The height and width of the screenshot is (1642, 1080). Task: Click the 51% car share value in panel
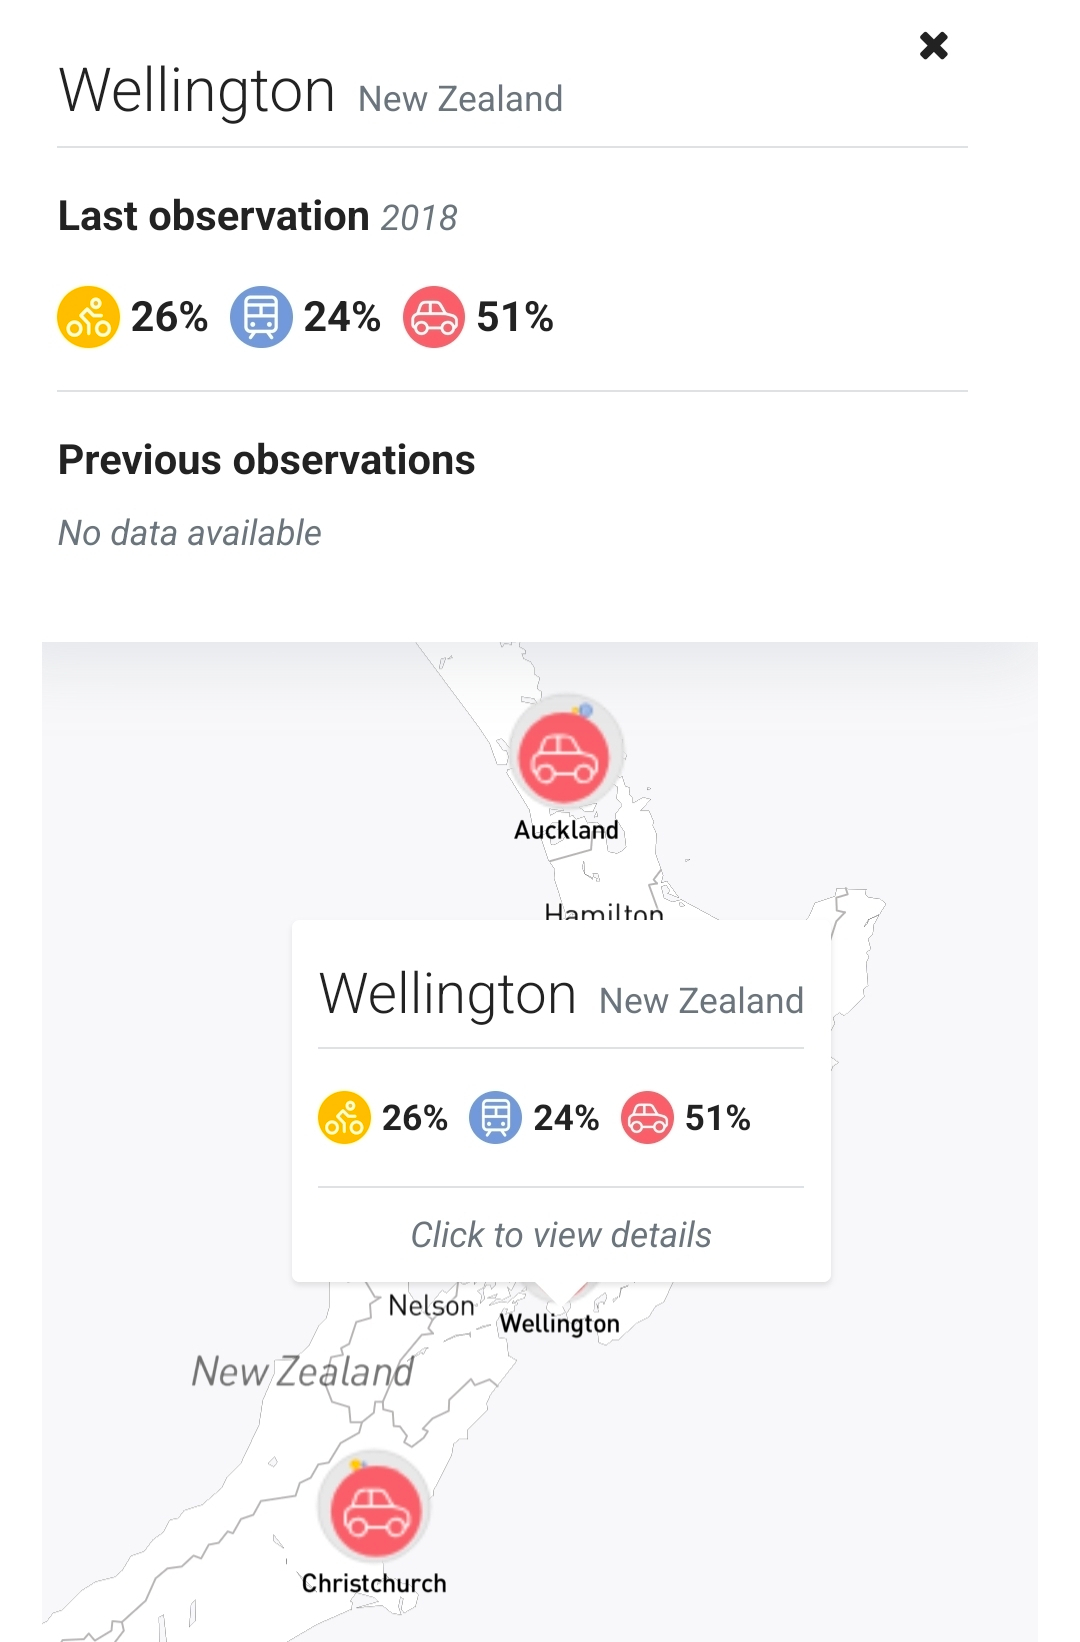tap(515, 317)
